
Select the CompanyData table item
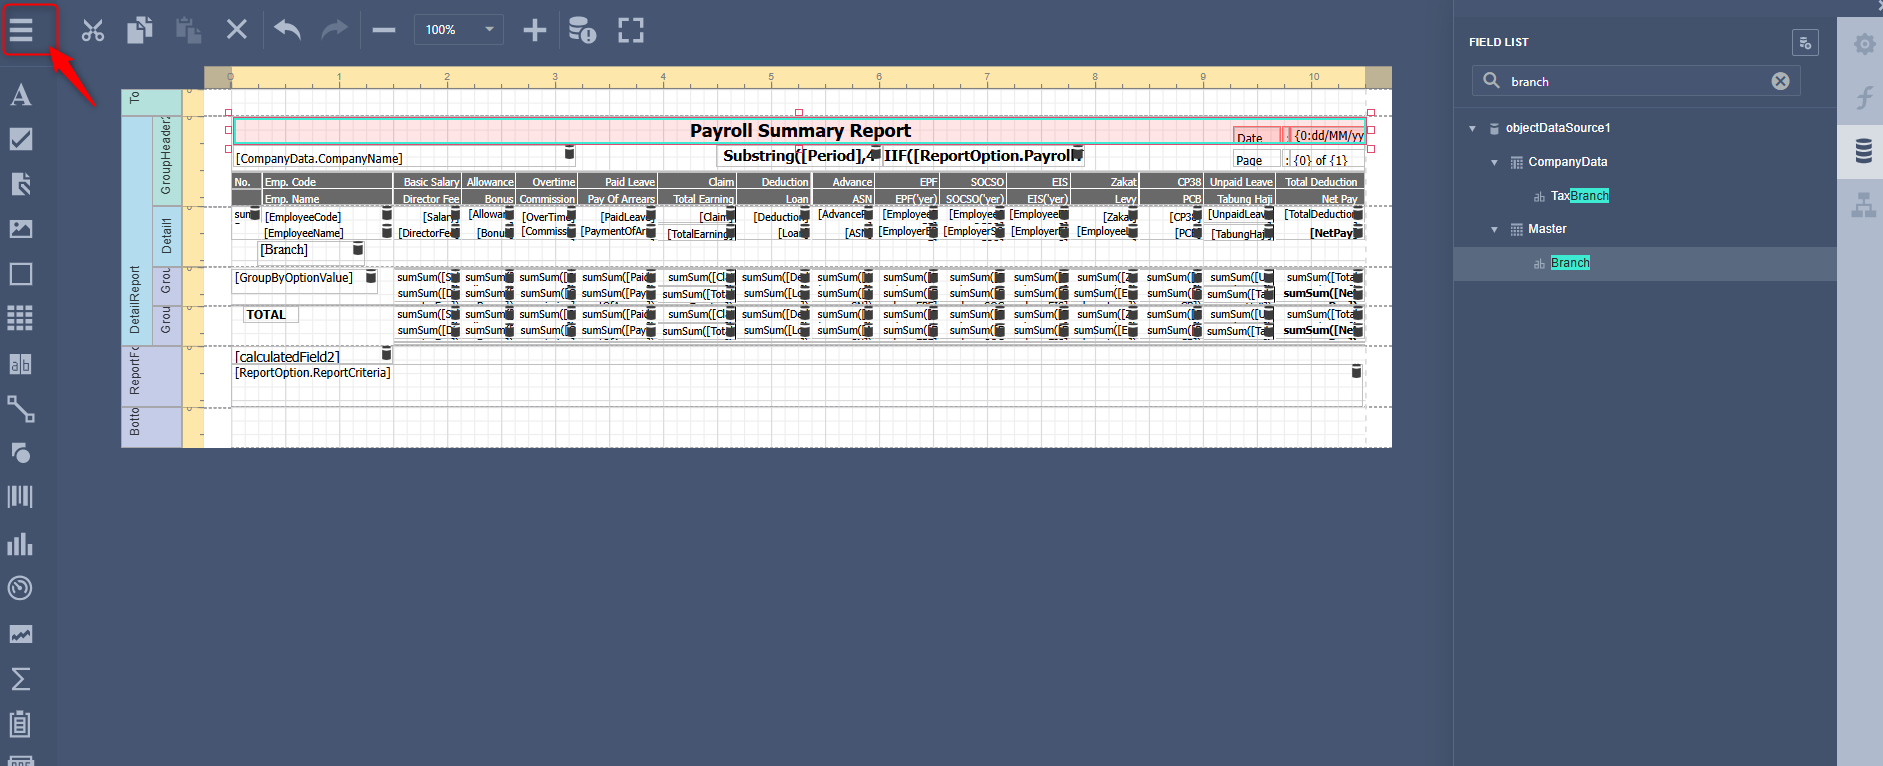click(1567, 162)
